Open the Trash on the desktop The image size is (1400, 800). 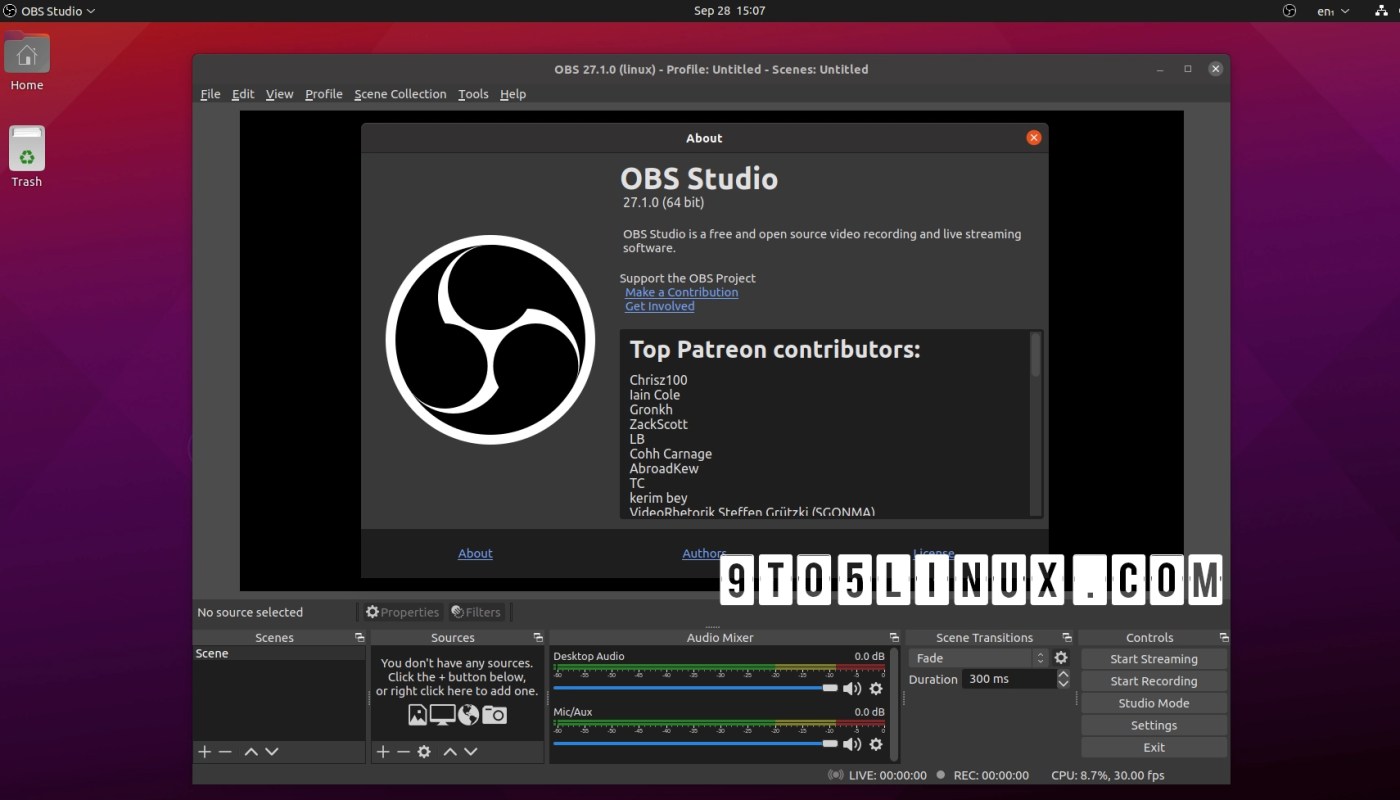[x=27, y=157]
